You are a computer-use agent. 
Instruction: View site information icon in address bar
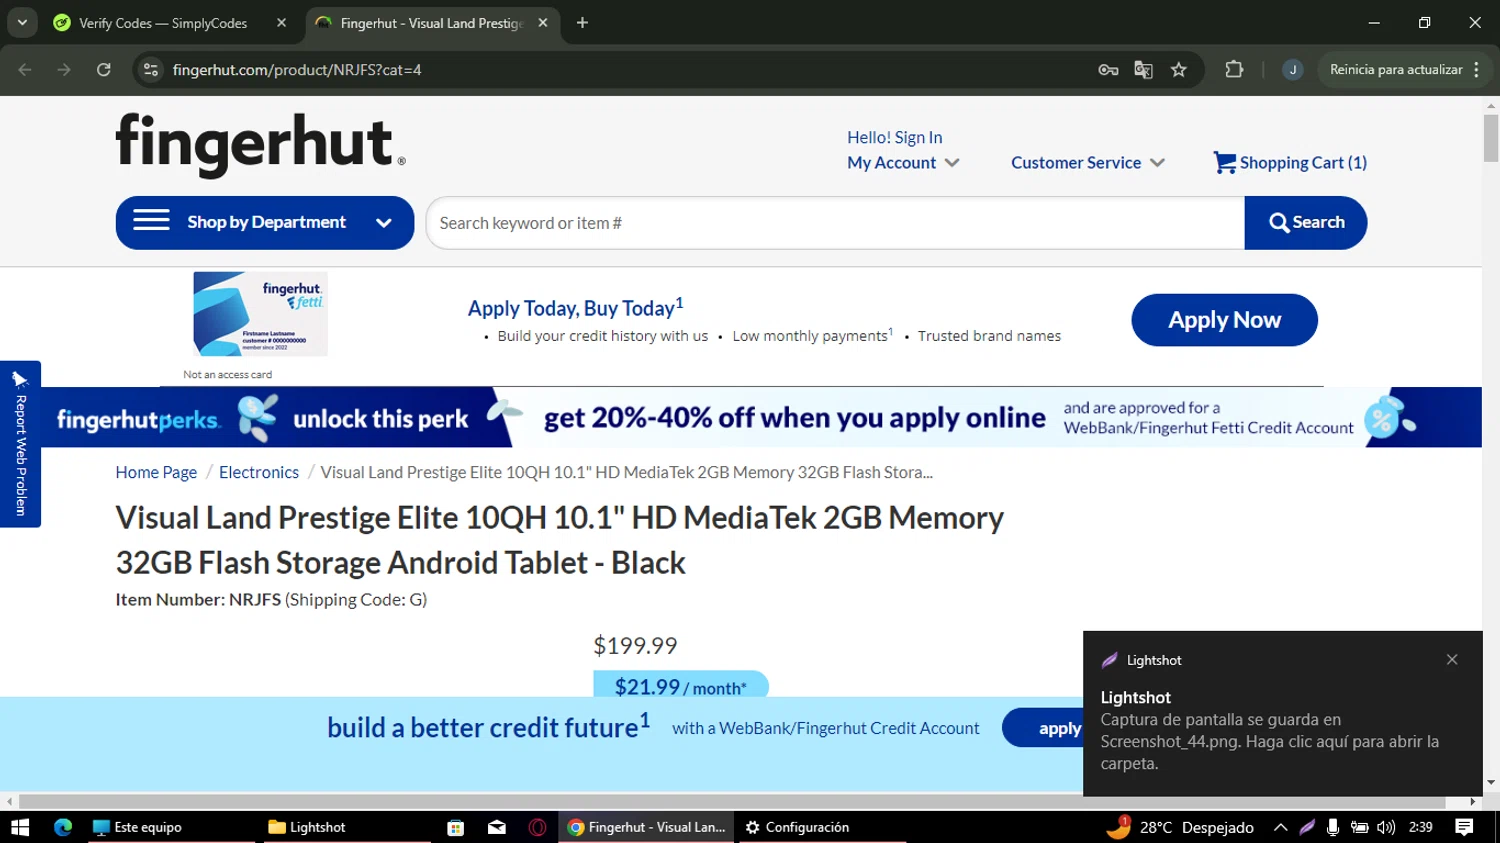click(x=151, y=70)
